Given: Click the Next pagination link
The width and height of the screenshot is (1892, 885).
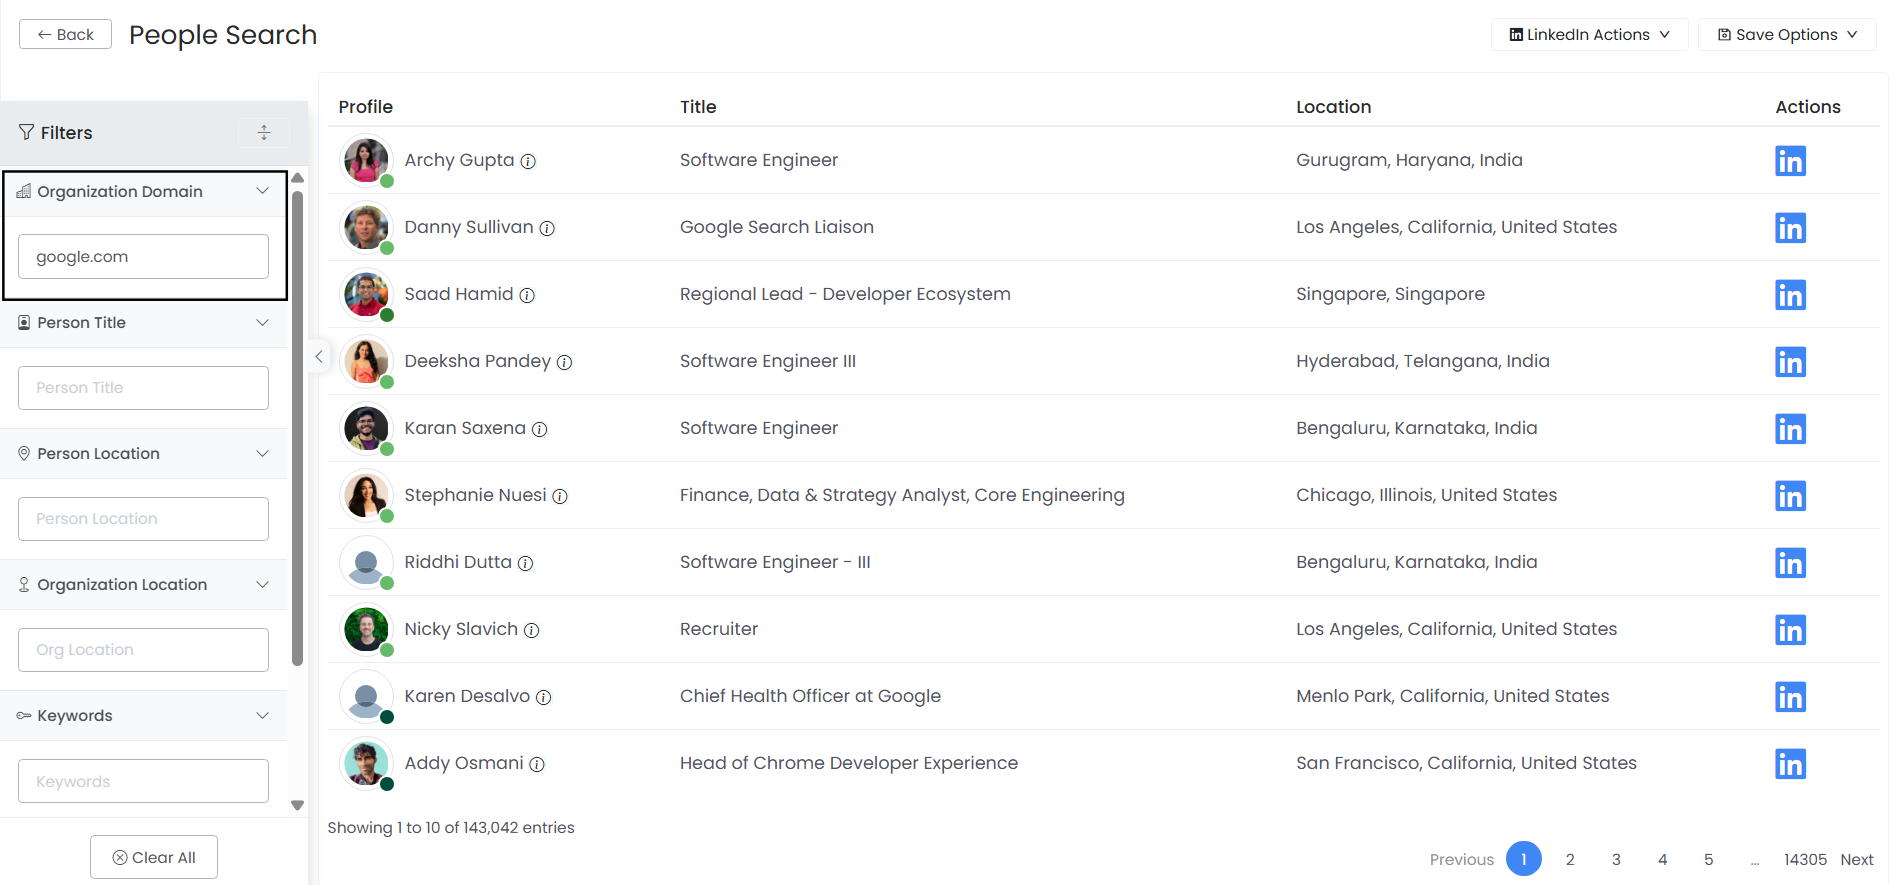Looking at the screenshot, I should coord(1857,859).
